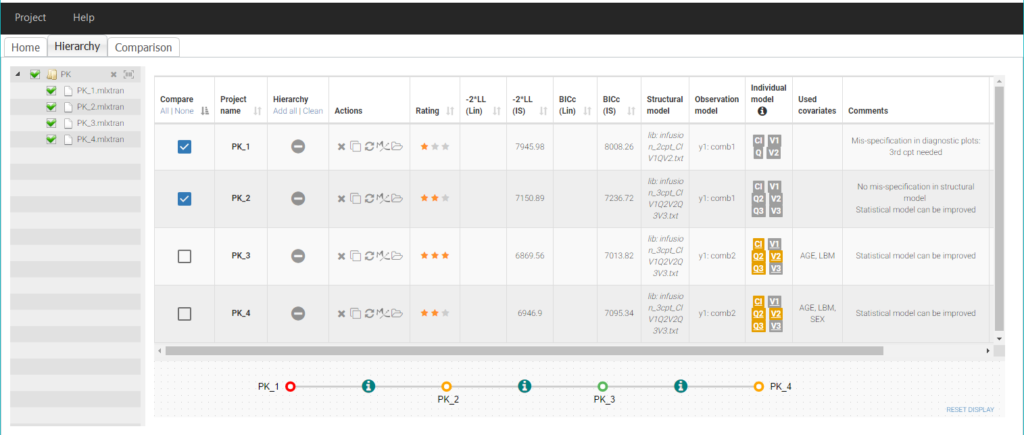The height and width of the screenshot is (435, 1024).
Task: Click the RESET DISPLAY link
Action: pos(970,410)
